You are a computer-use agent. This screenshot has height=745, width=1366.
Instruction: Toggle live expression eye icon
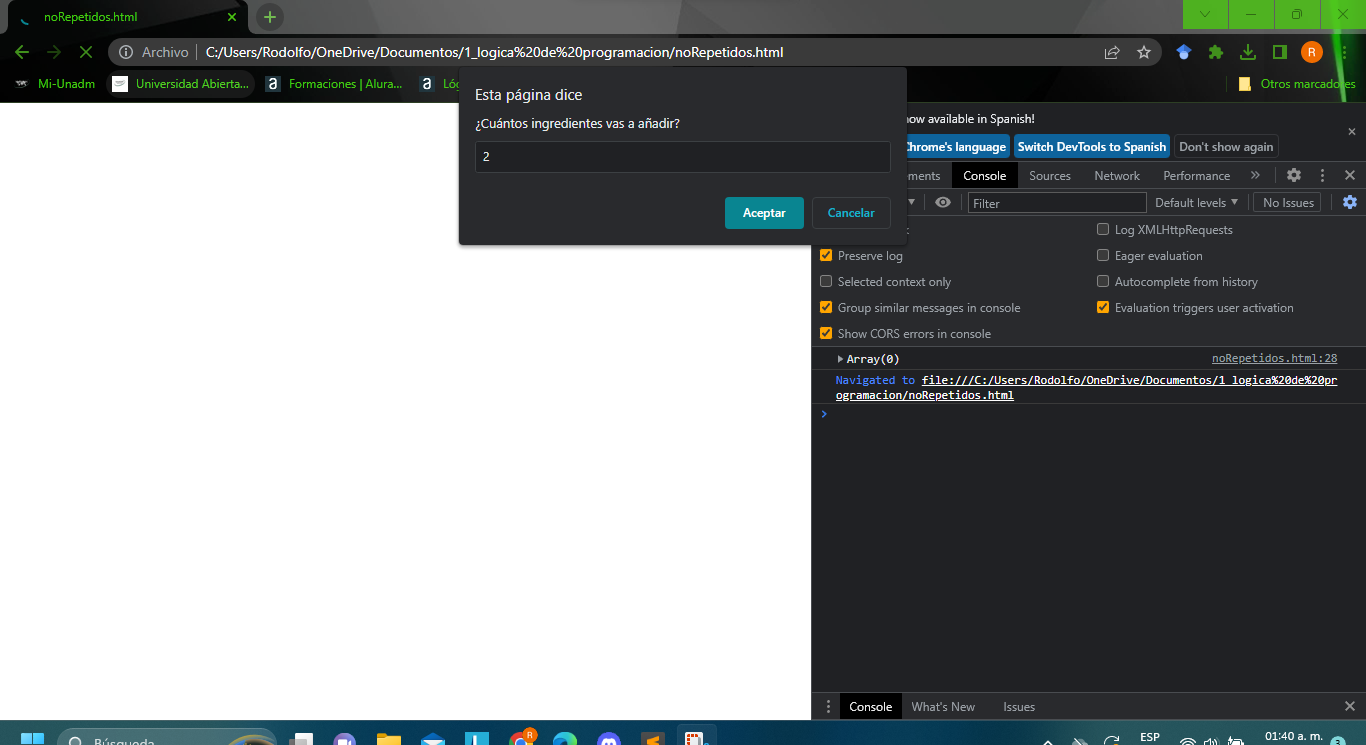point(943,202)
